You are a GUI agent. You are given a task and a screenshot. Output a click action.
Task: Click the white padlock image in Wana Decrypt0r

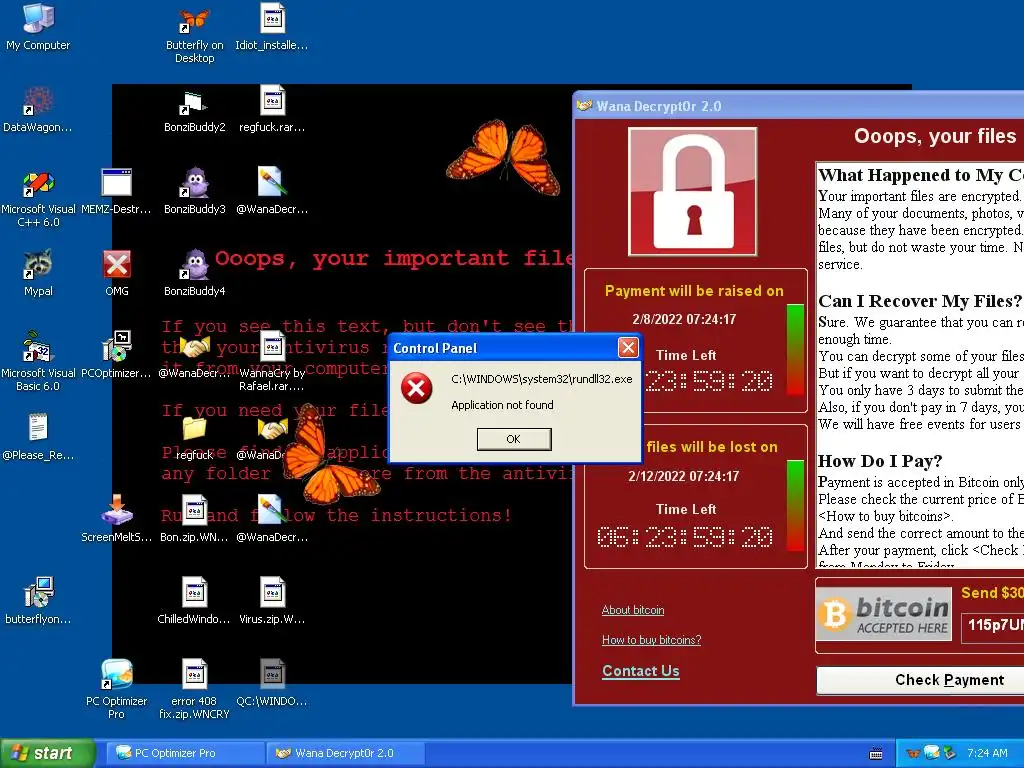click(693, 191)
